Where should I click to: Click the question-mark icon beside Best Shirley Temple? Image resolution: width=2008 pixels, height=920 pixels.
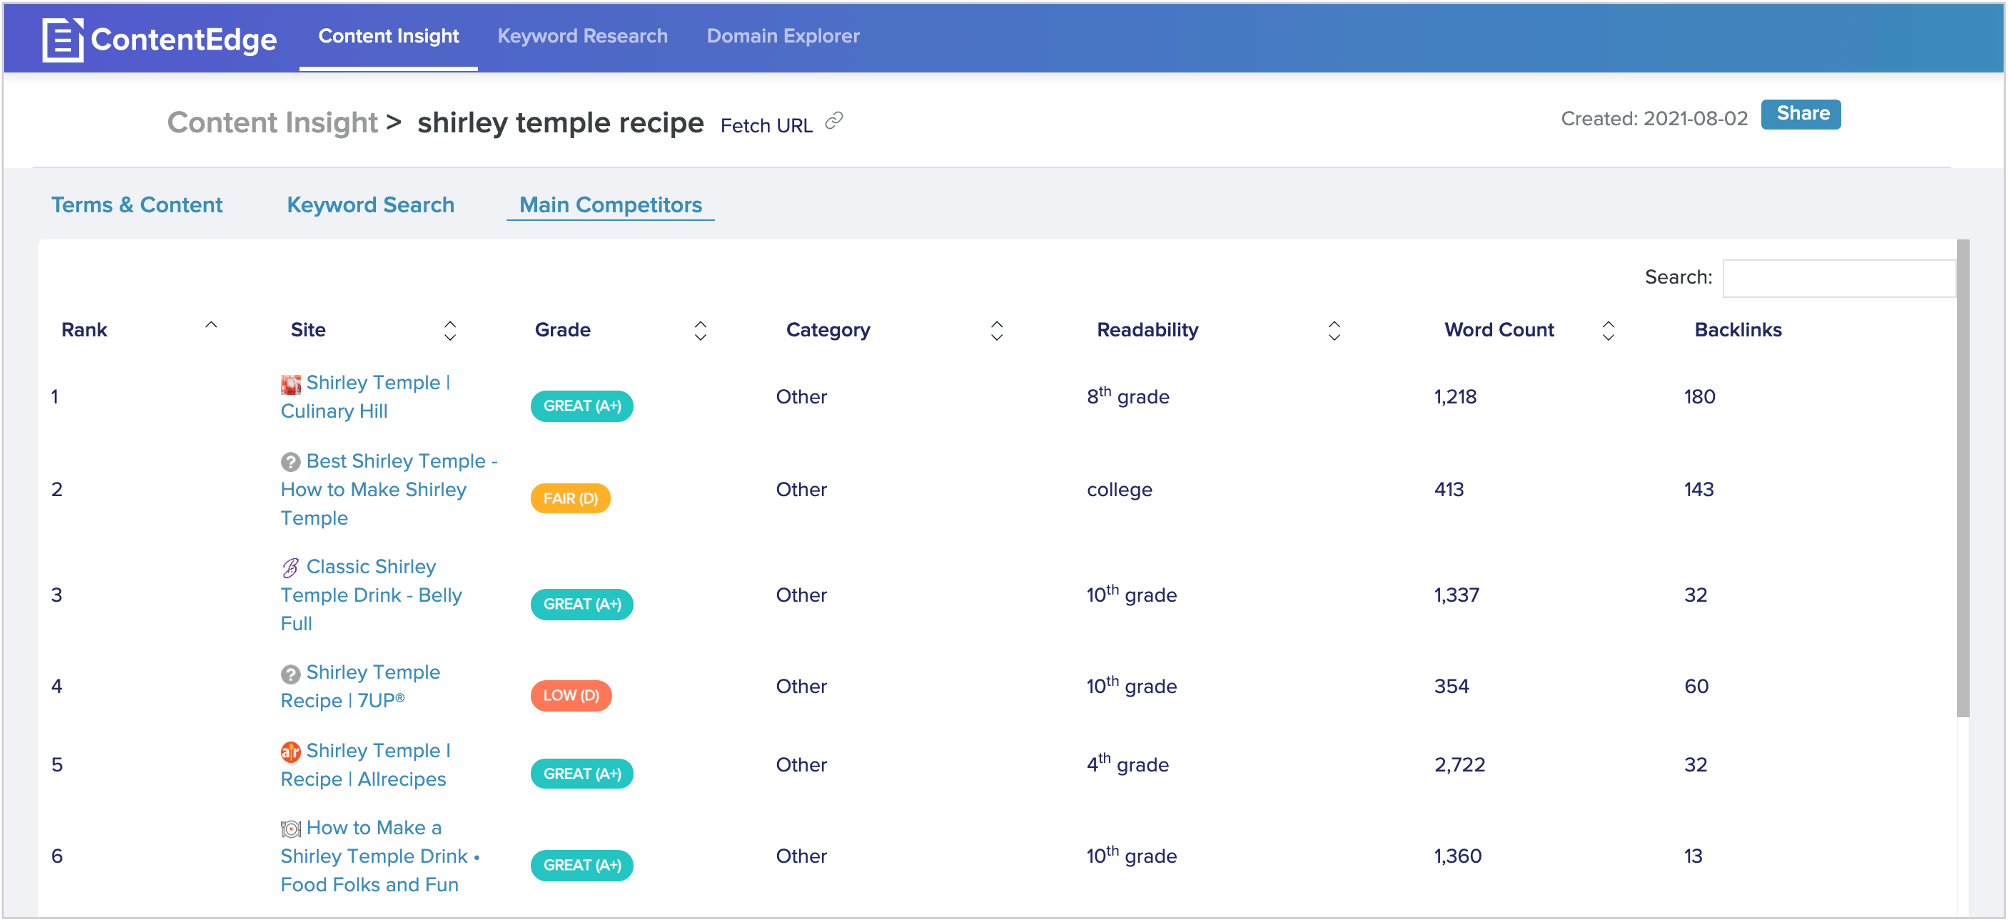[291, 462]
